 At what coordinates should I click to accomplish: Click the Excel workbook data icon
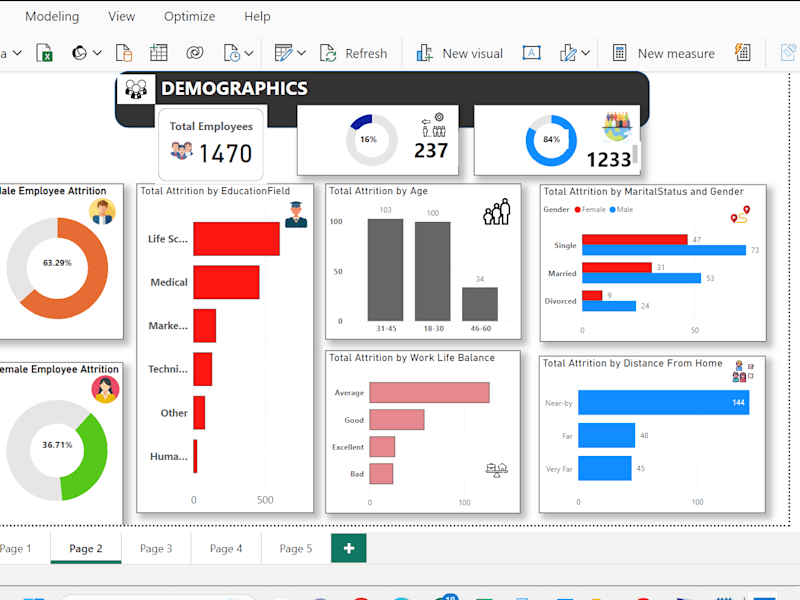pyautogui.click(x=44, y=53)
